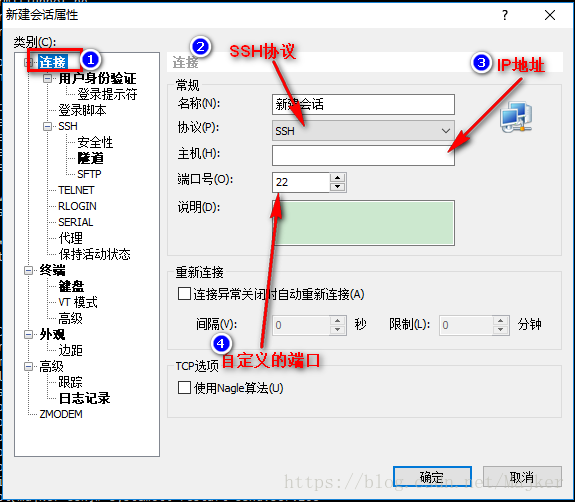Close the 新建会话属性 dialog
This screenshot has height=502, width=575.
tap(550, 15)
